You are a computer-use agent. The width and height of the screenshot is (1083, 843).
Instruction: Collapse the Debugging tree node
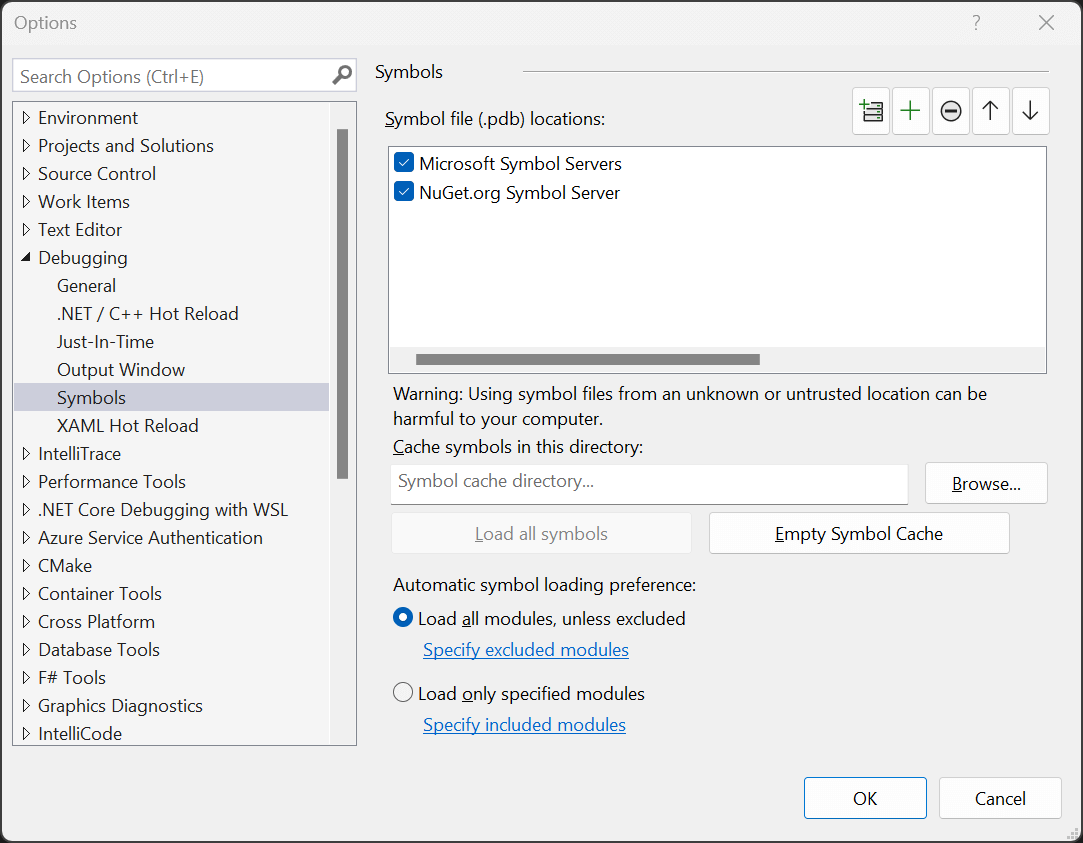pos(26,258)
